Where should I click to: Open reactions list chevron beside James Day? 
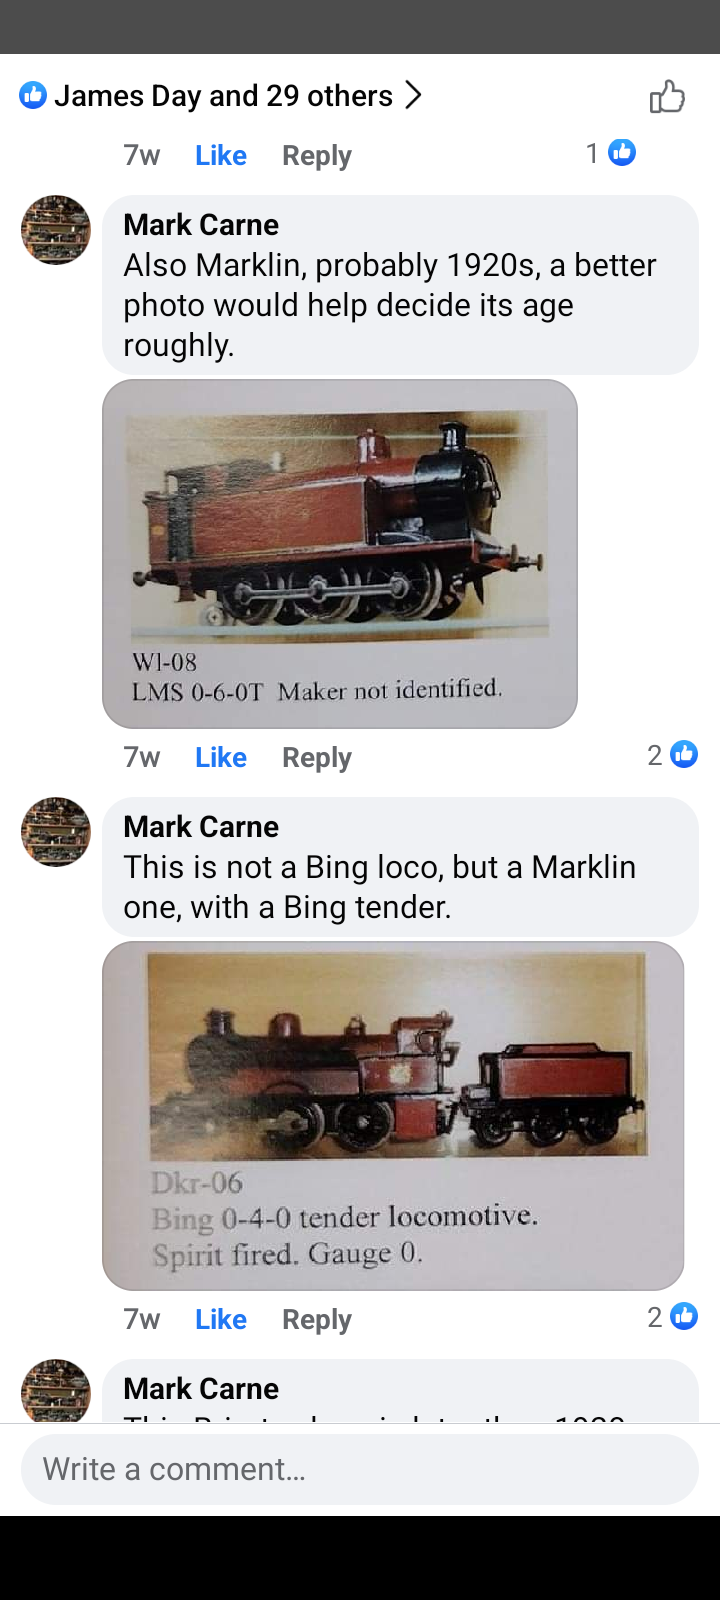[413, 95]
